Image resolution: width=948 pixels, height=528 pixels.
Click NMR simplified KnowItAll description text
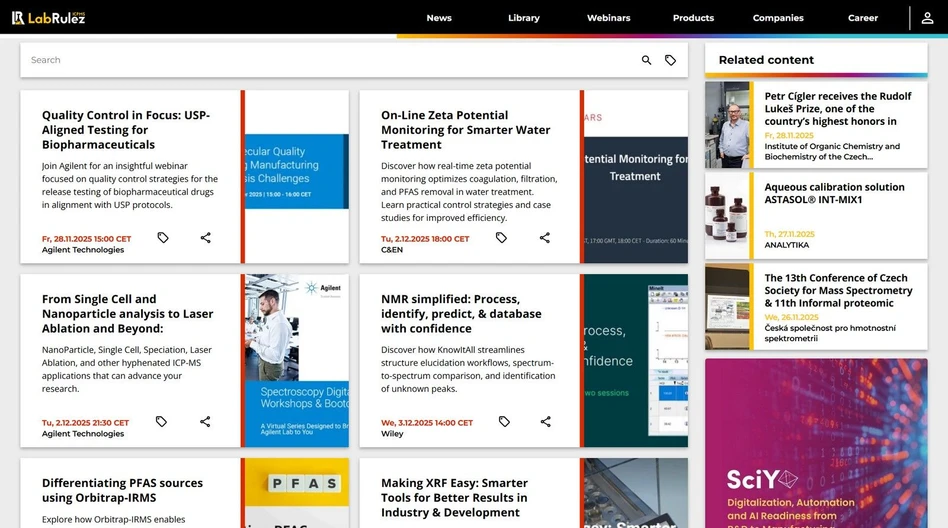[468, 369]
